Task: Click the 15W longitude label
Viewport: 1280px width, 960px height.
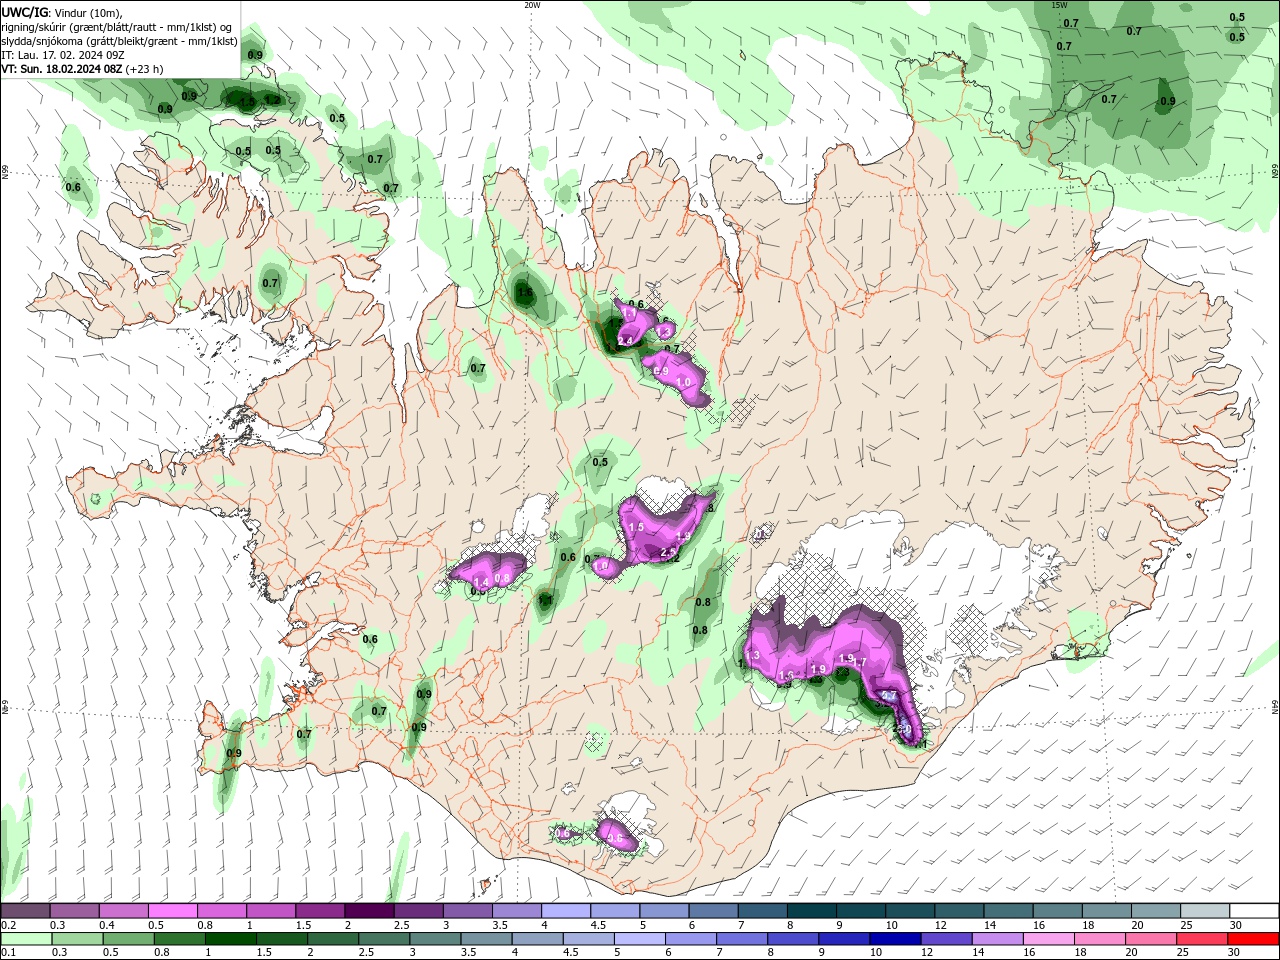Action: point(1059,5)
